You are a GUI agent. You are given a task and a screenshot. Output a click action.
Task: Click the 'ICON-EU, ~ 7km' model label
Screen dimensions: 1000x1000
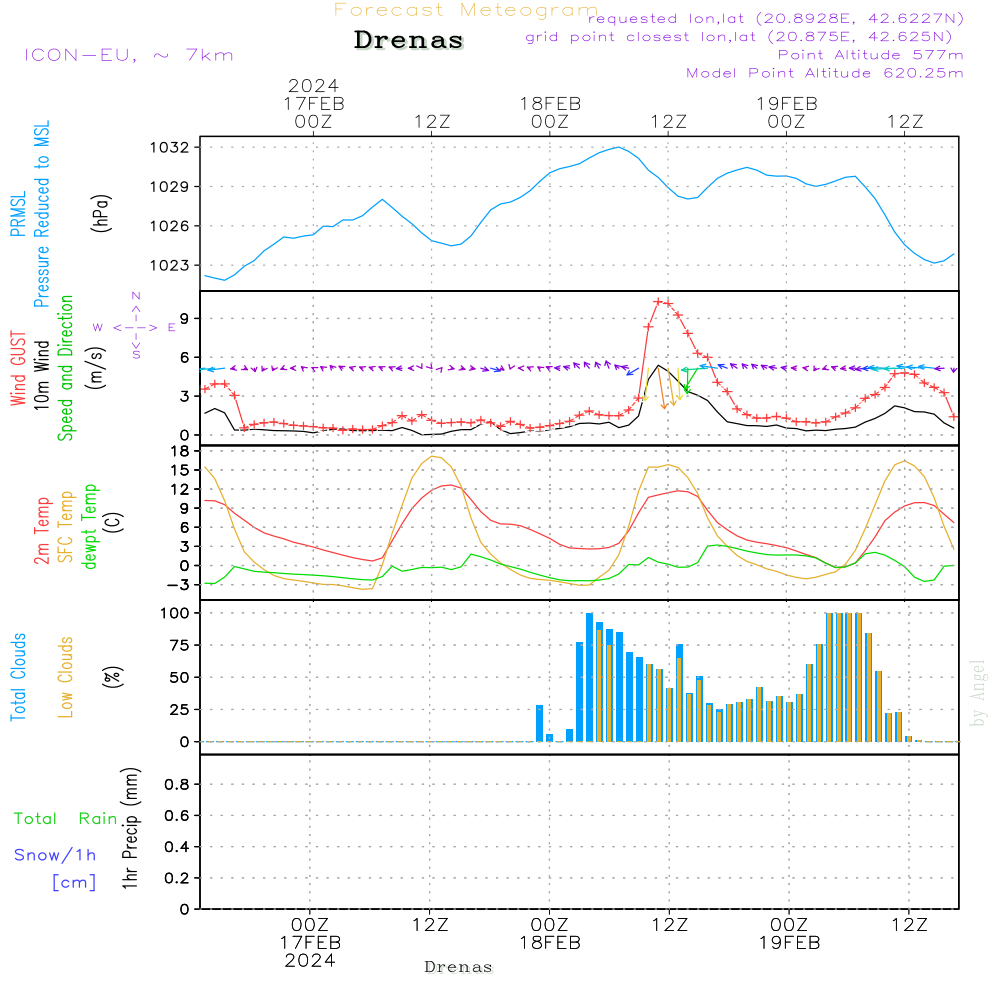click(129, 55)
